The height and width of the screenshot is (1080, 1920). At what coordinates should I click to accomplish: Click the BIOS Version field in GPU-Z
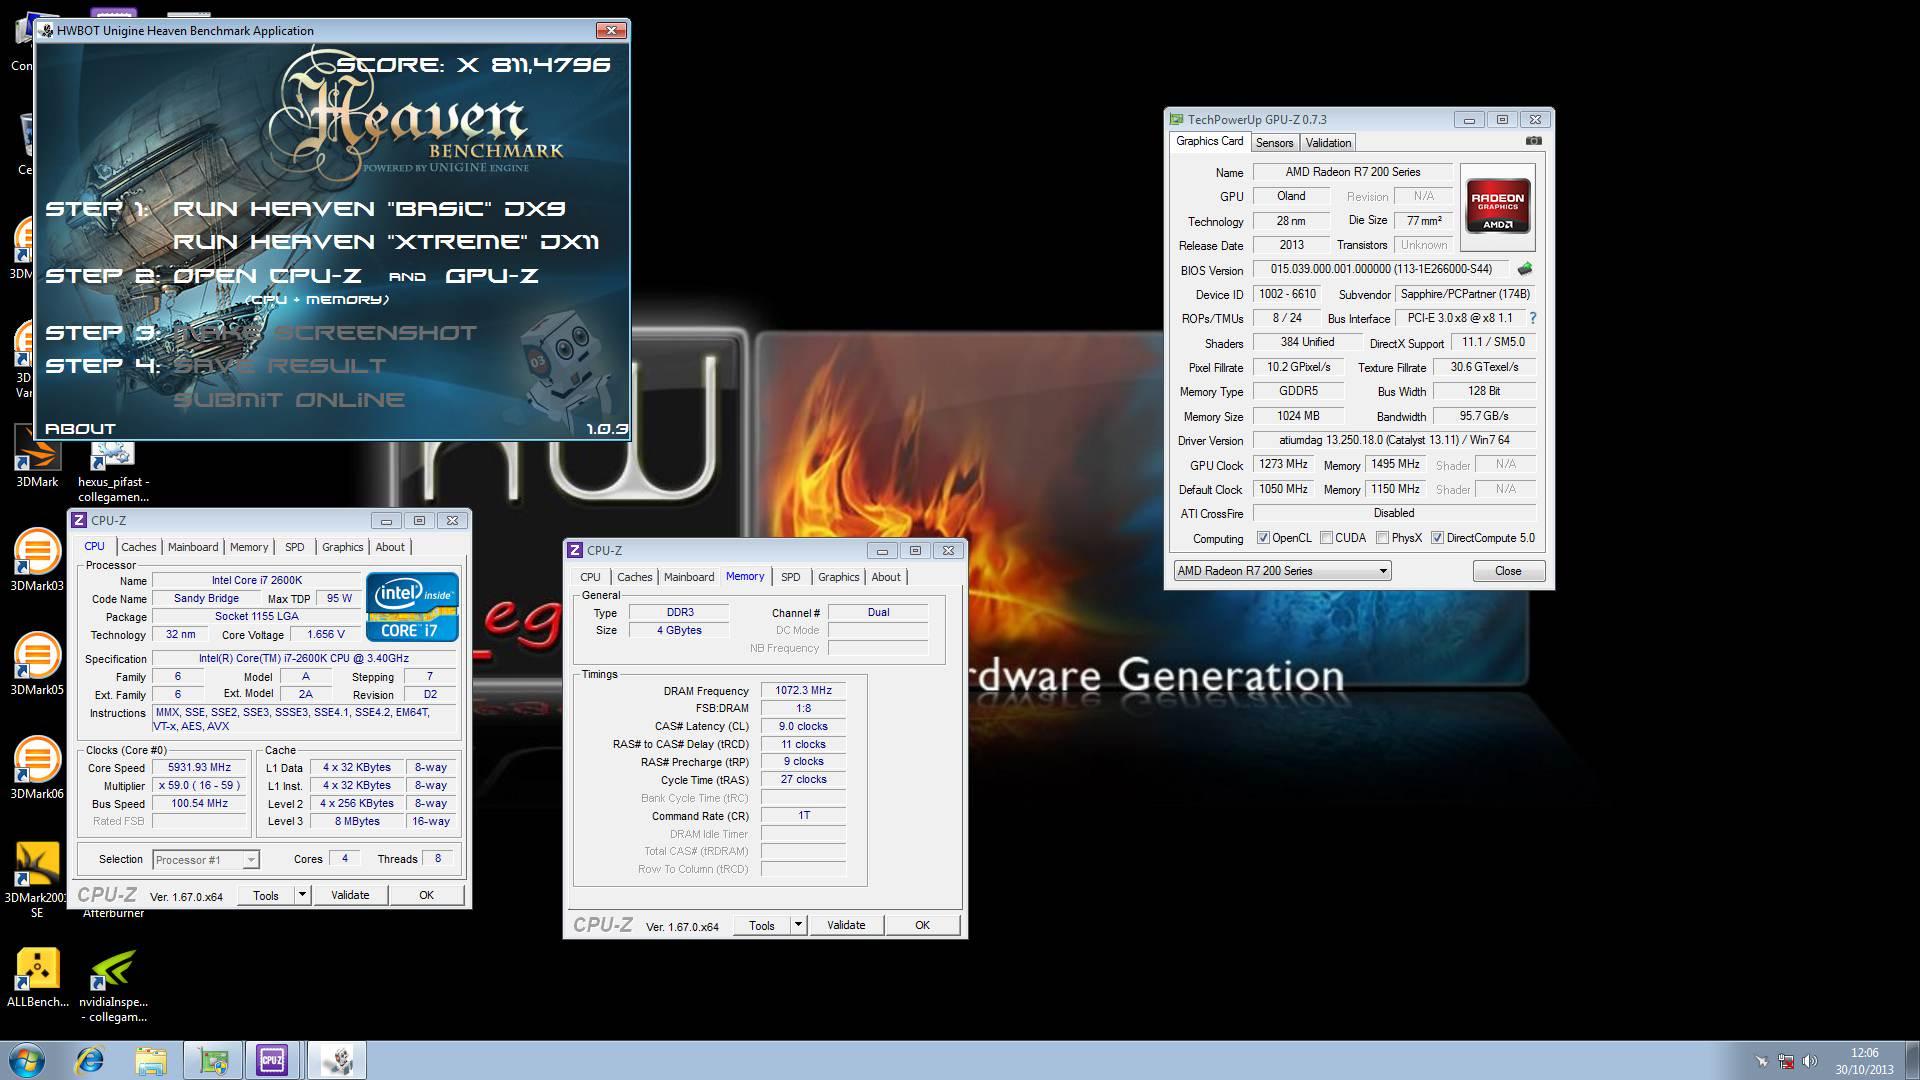1382,269
